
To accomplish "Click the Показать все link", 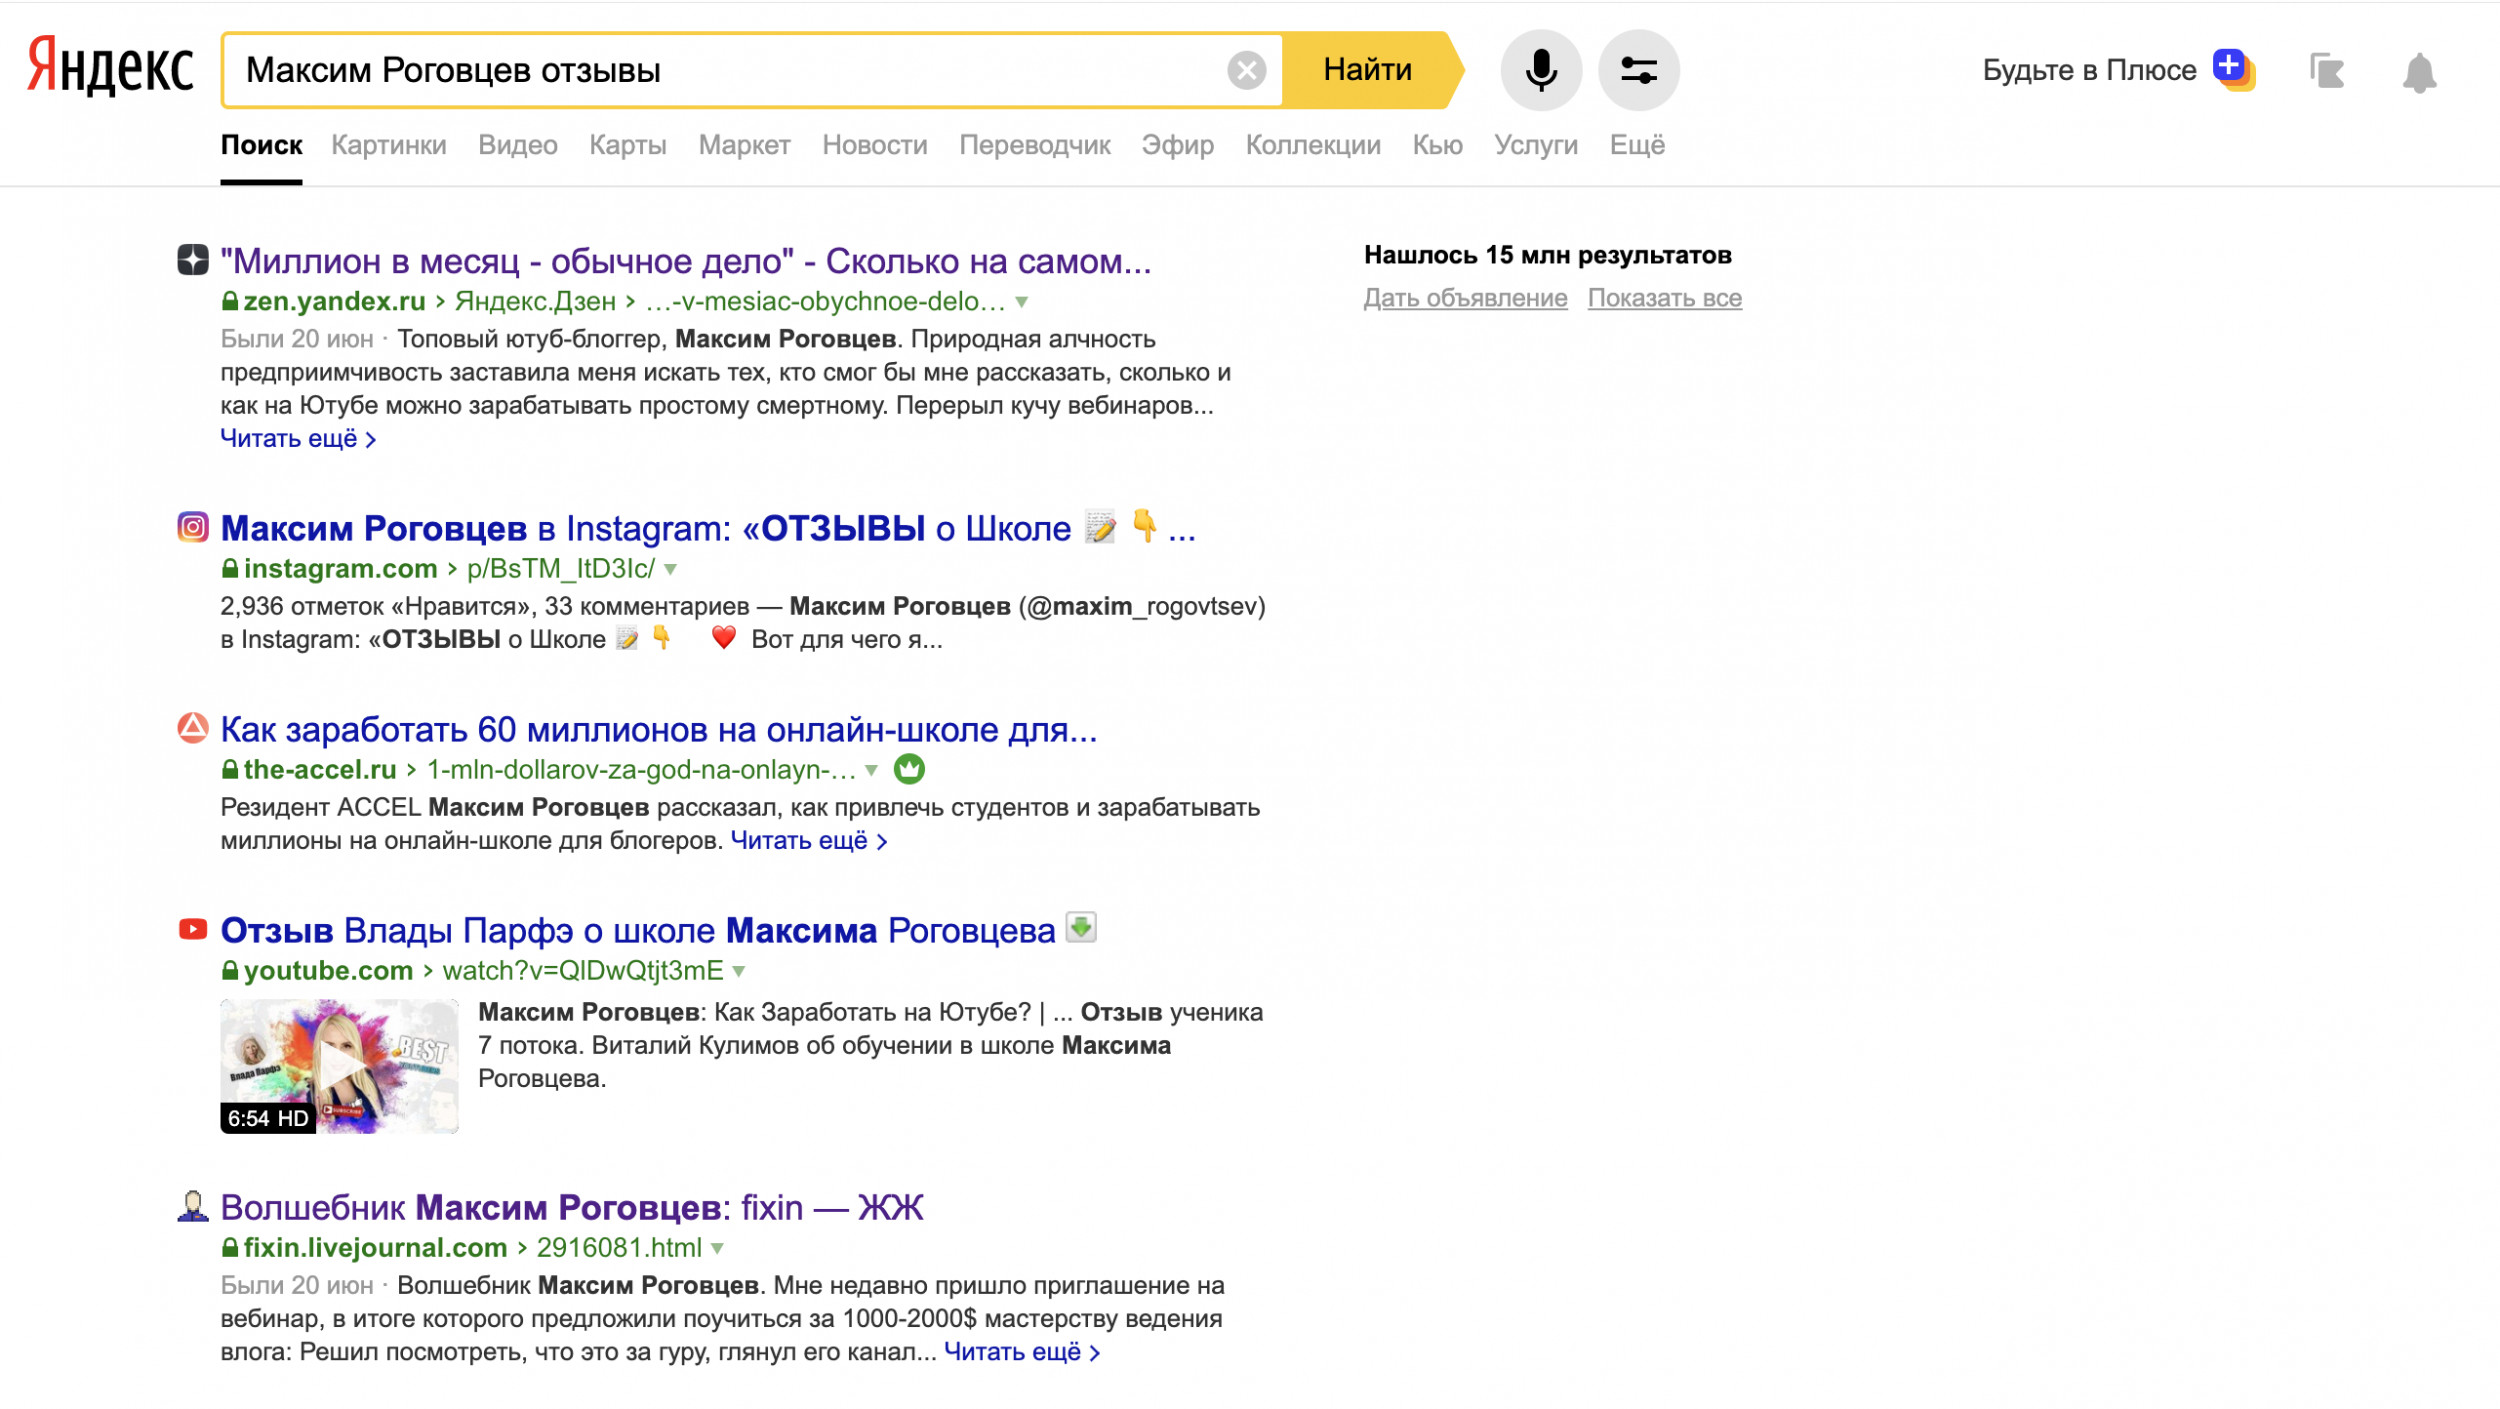I will coord(1664,298).
